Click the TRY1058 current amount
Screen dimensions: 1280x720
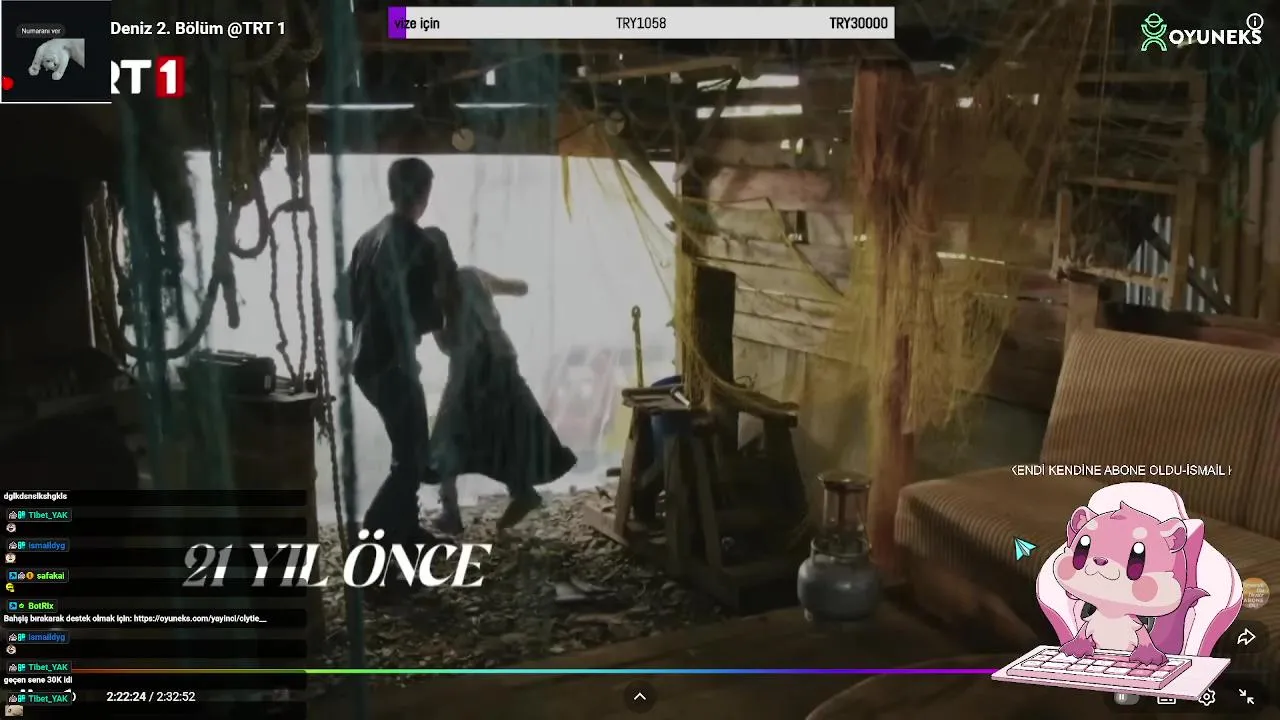coord(641,23)
